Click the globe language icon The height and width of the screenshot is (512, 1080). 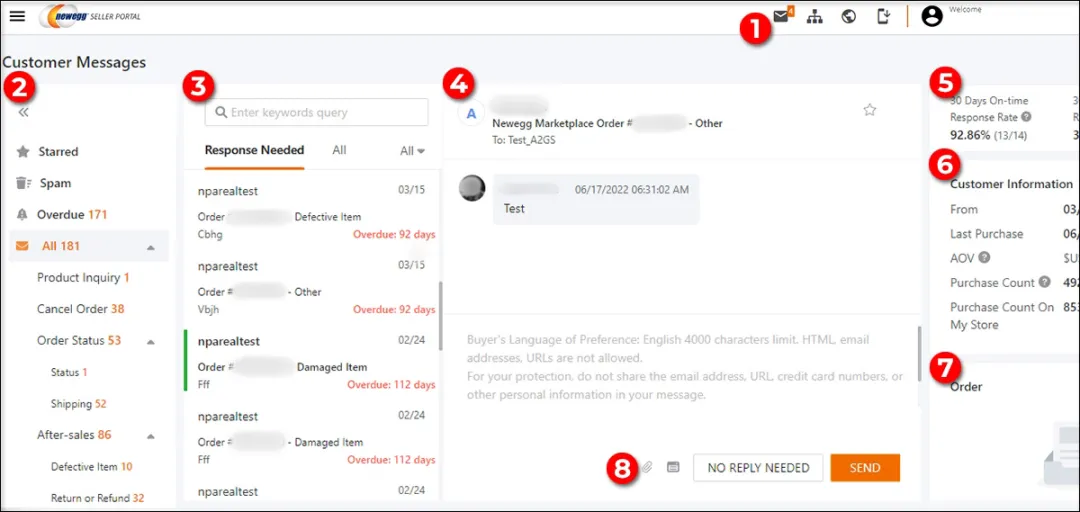click(x=848, y=16)
